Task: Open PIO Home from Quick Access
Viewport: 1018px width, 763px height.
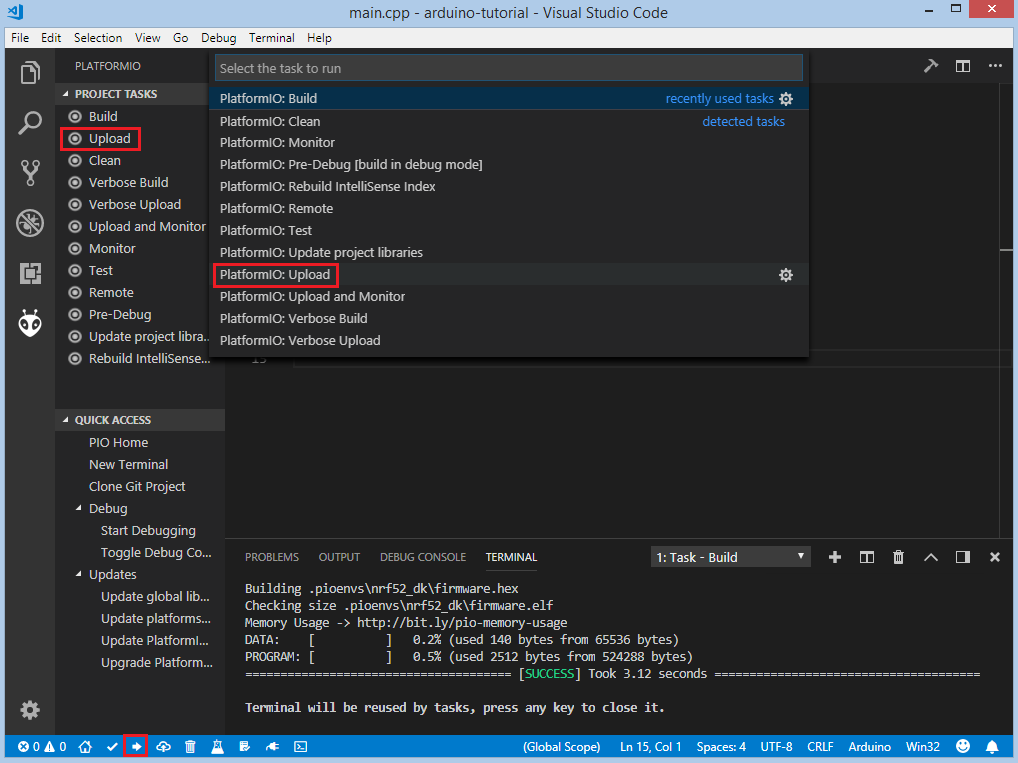Action: (118, 442)
